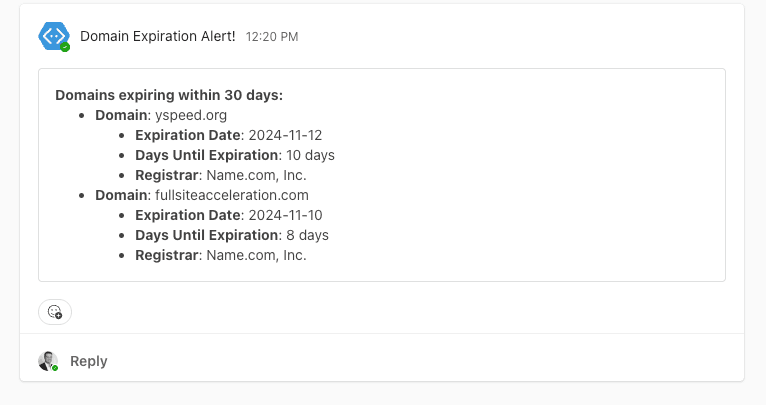Click the green verified badge on bot avatar
Screen dimensions: 766x405
click(x=65, y=47)
